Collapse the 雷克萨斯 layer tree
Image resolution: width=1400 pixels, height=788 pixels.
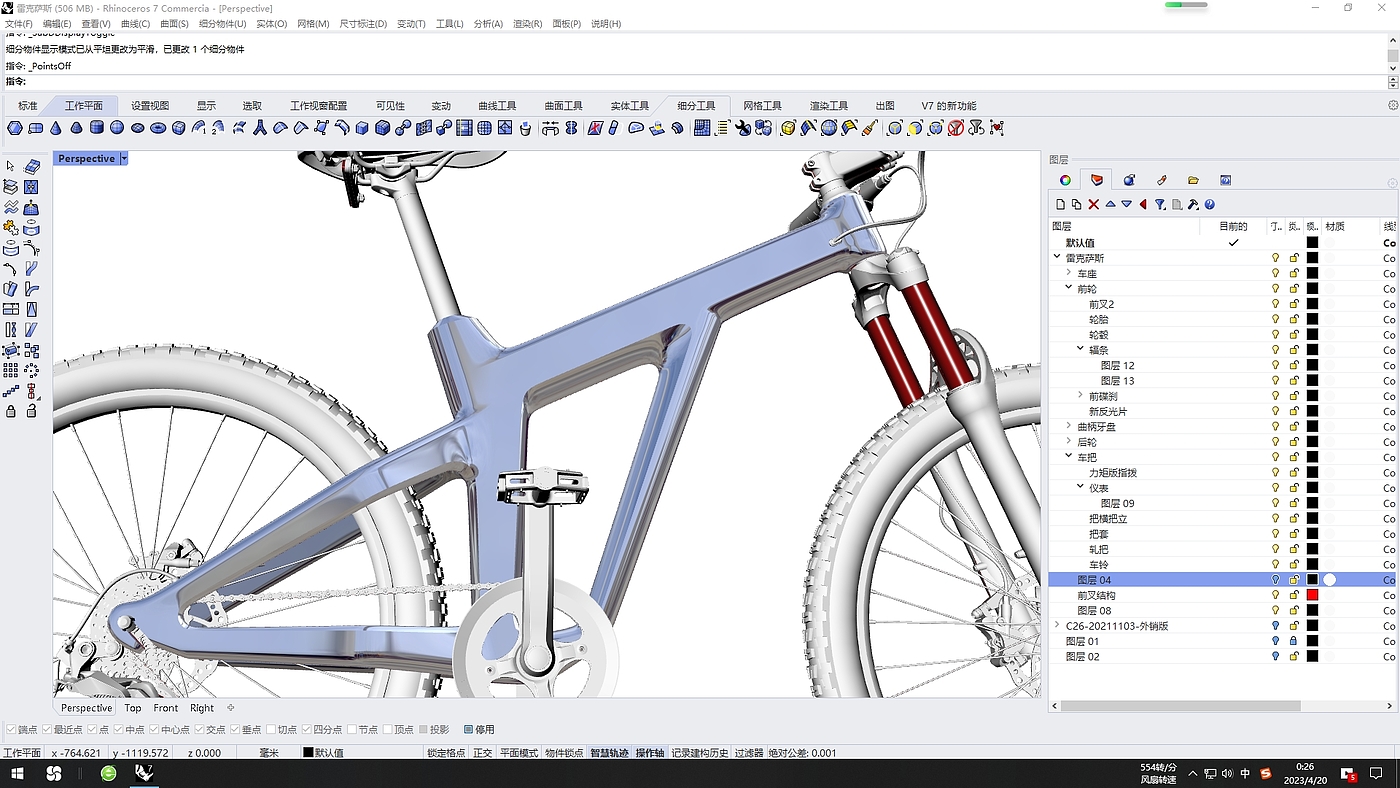pos(1057,258)
